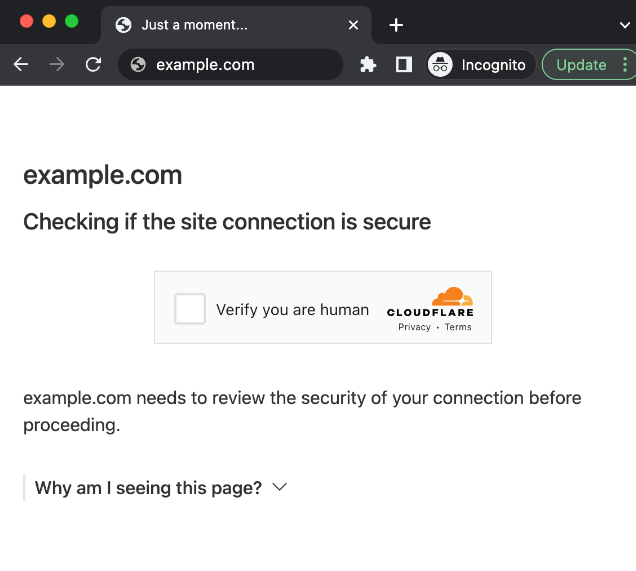Open the new tab plus button
The width and height of the screenshot is (636, 571).
[396, 25]
